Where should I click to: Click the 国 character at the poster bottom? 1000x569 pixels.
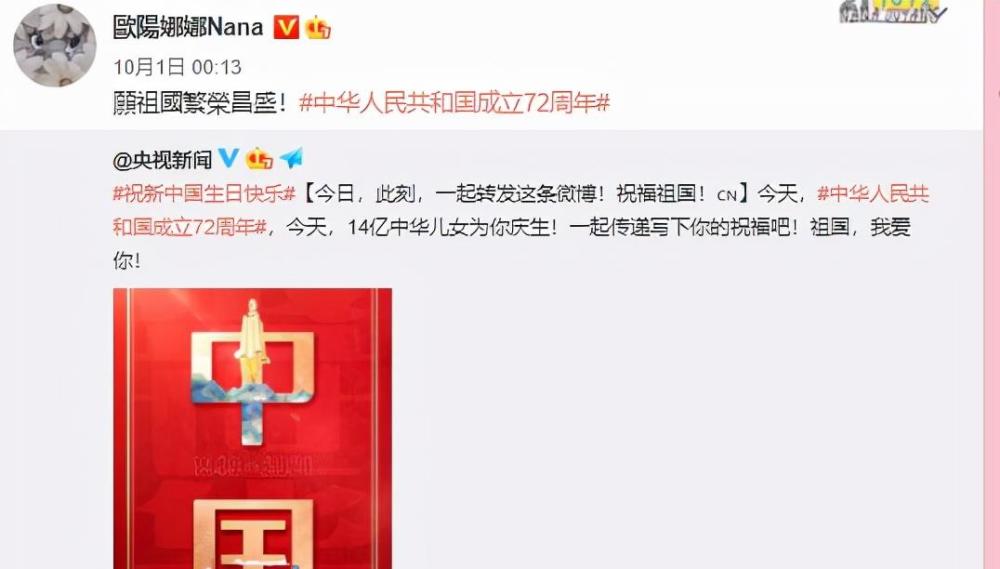253,535
